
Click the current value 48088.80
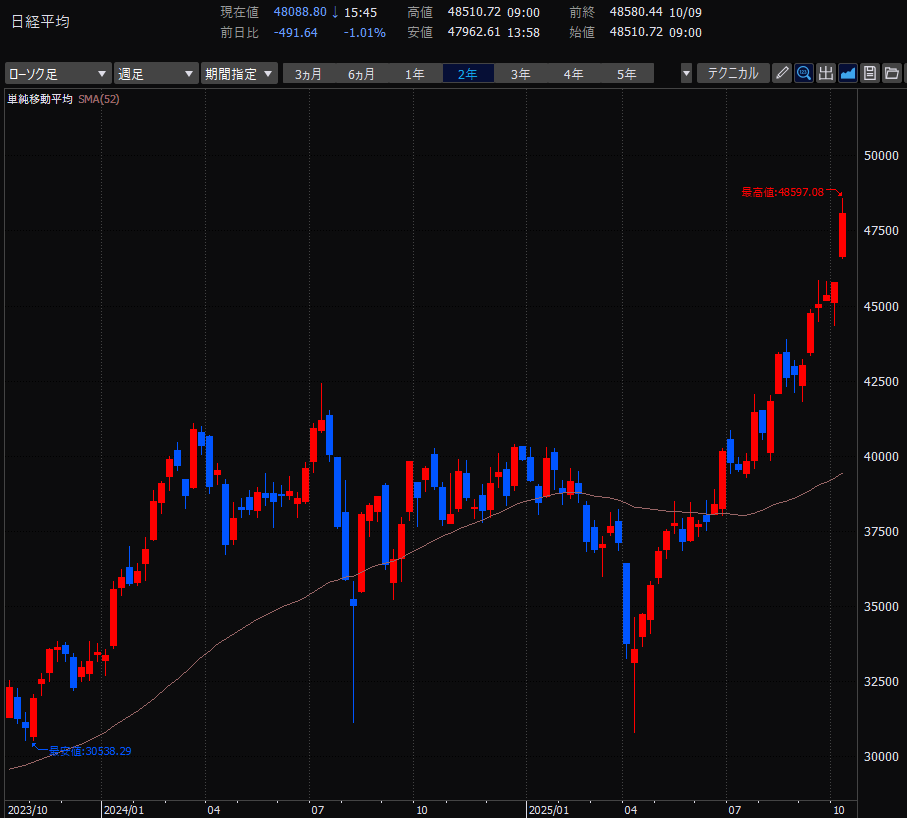[300, 12]
